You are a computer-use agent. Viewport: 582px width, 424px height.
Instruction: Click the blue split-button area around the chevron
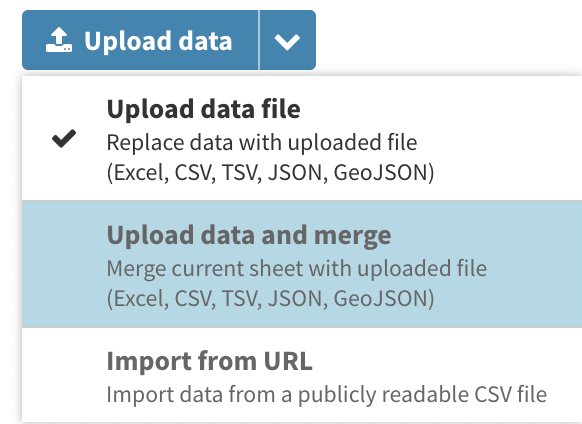pyautogui.click(x=288, y=40)
